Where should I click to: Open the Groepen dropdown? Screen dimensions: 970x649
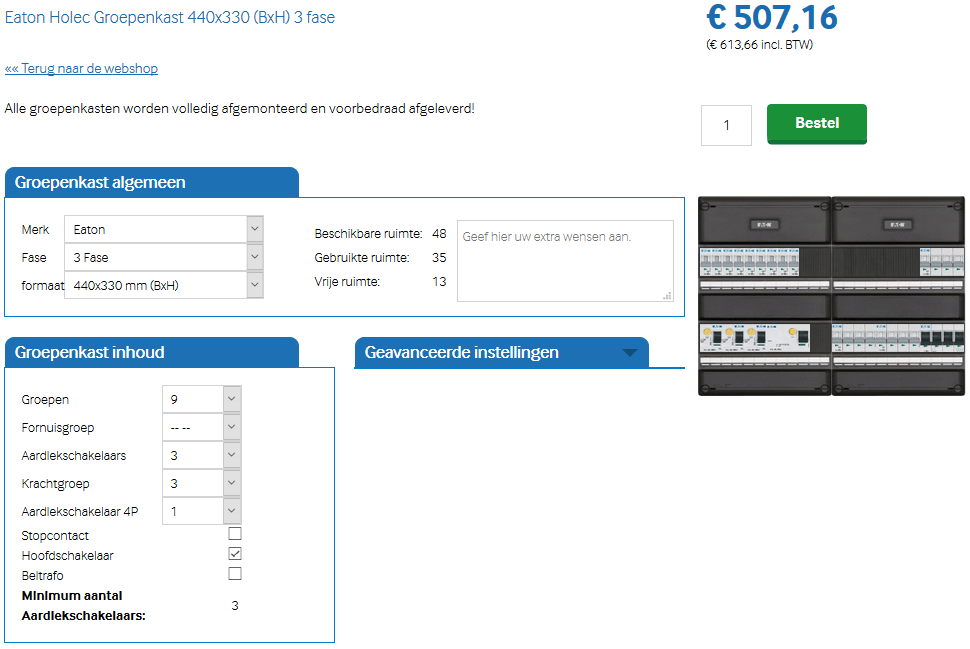pyautogui.click(x=202, y=399)
